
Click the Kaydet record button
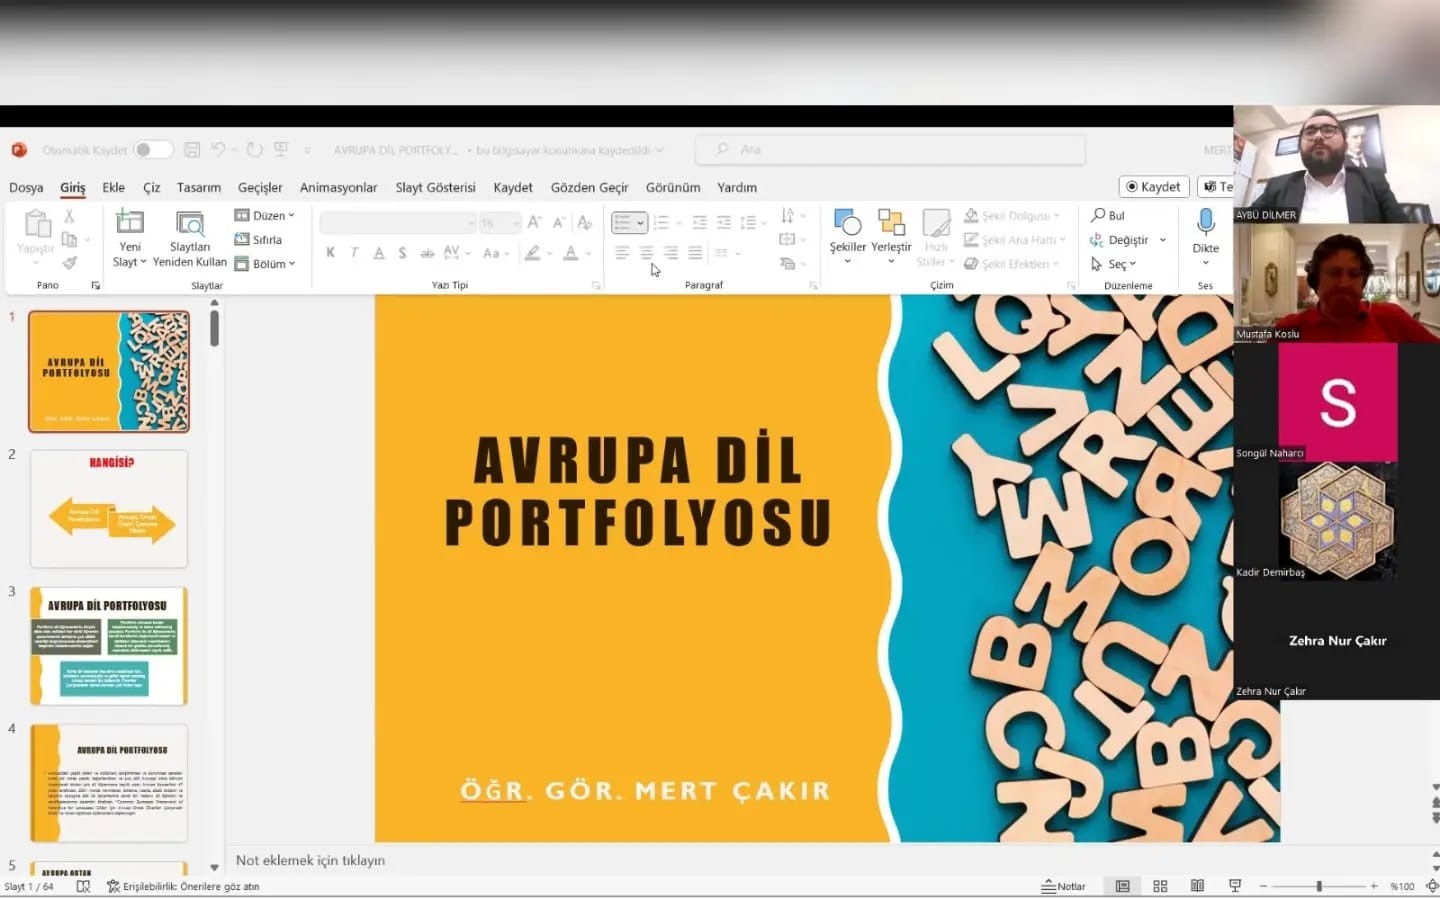1153,186
